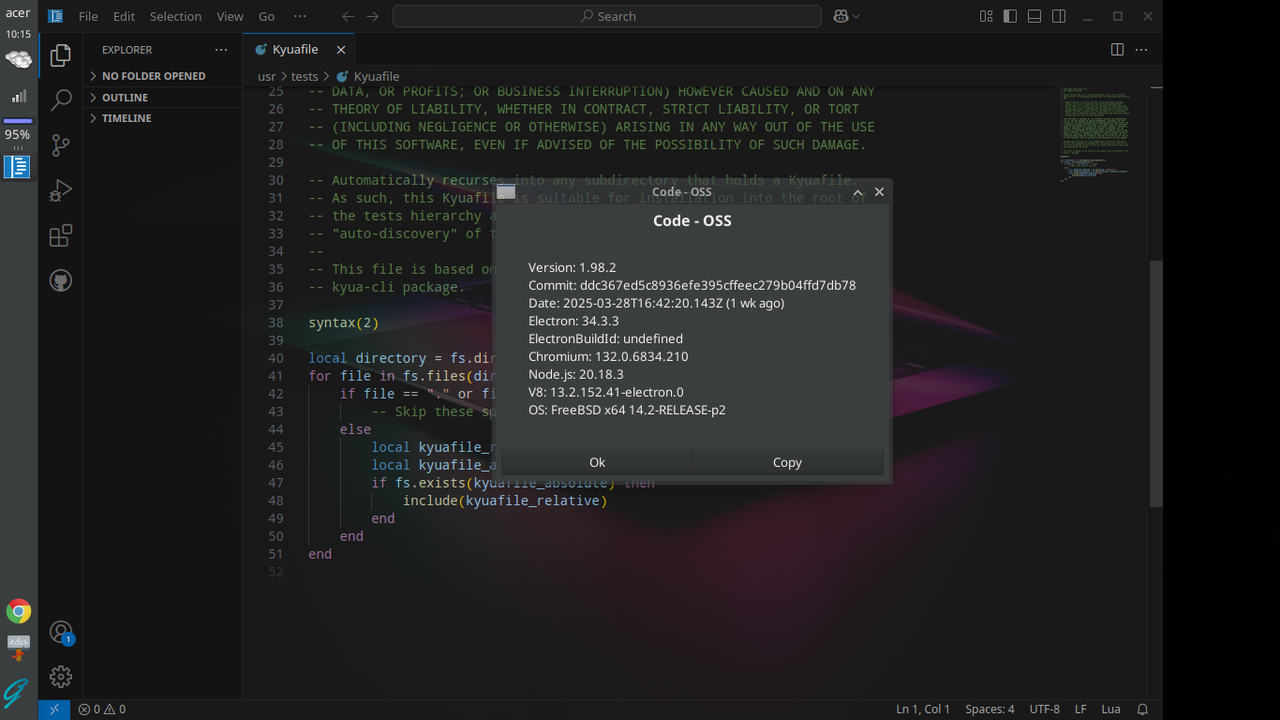Viewport: 1280px width, 720px height.
Task: Click the Kyuafile breadcrumb segment
Action: click(x=368, y=76)
